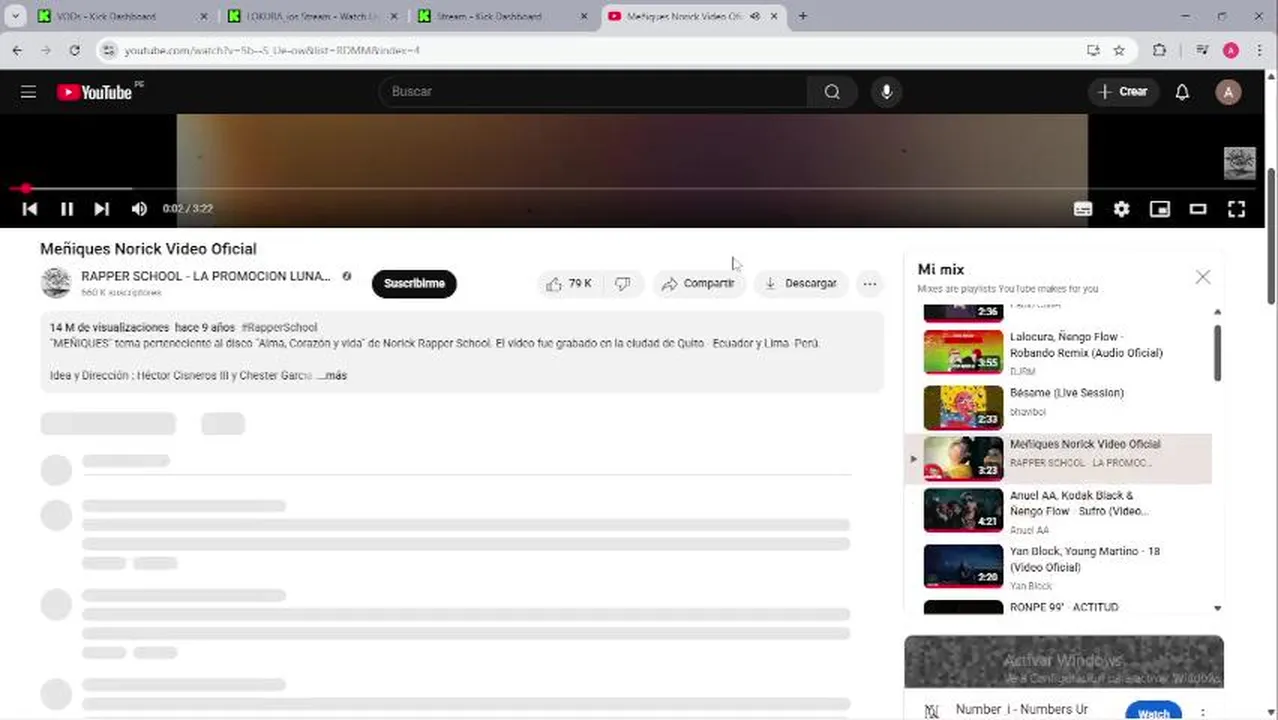Select Meñiques Norick Video Oficial in playlist

pos(1058,459)
